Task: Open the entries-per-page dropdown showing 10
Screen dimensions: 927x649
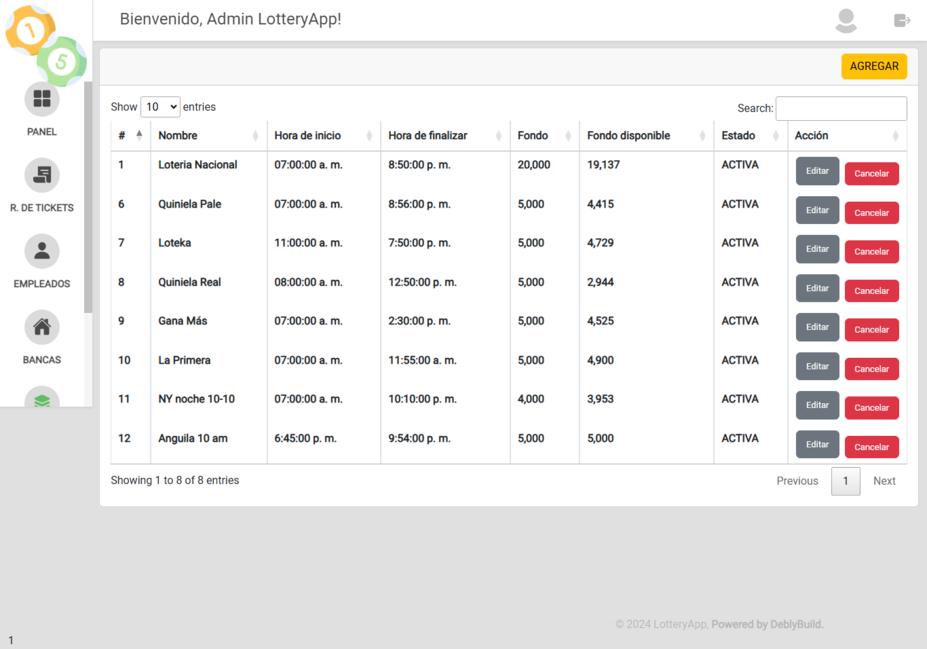Action: 160,106
